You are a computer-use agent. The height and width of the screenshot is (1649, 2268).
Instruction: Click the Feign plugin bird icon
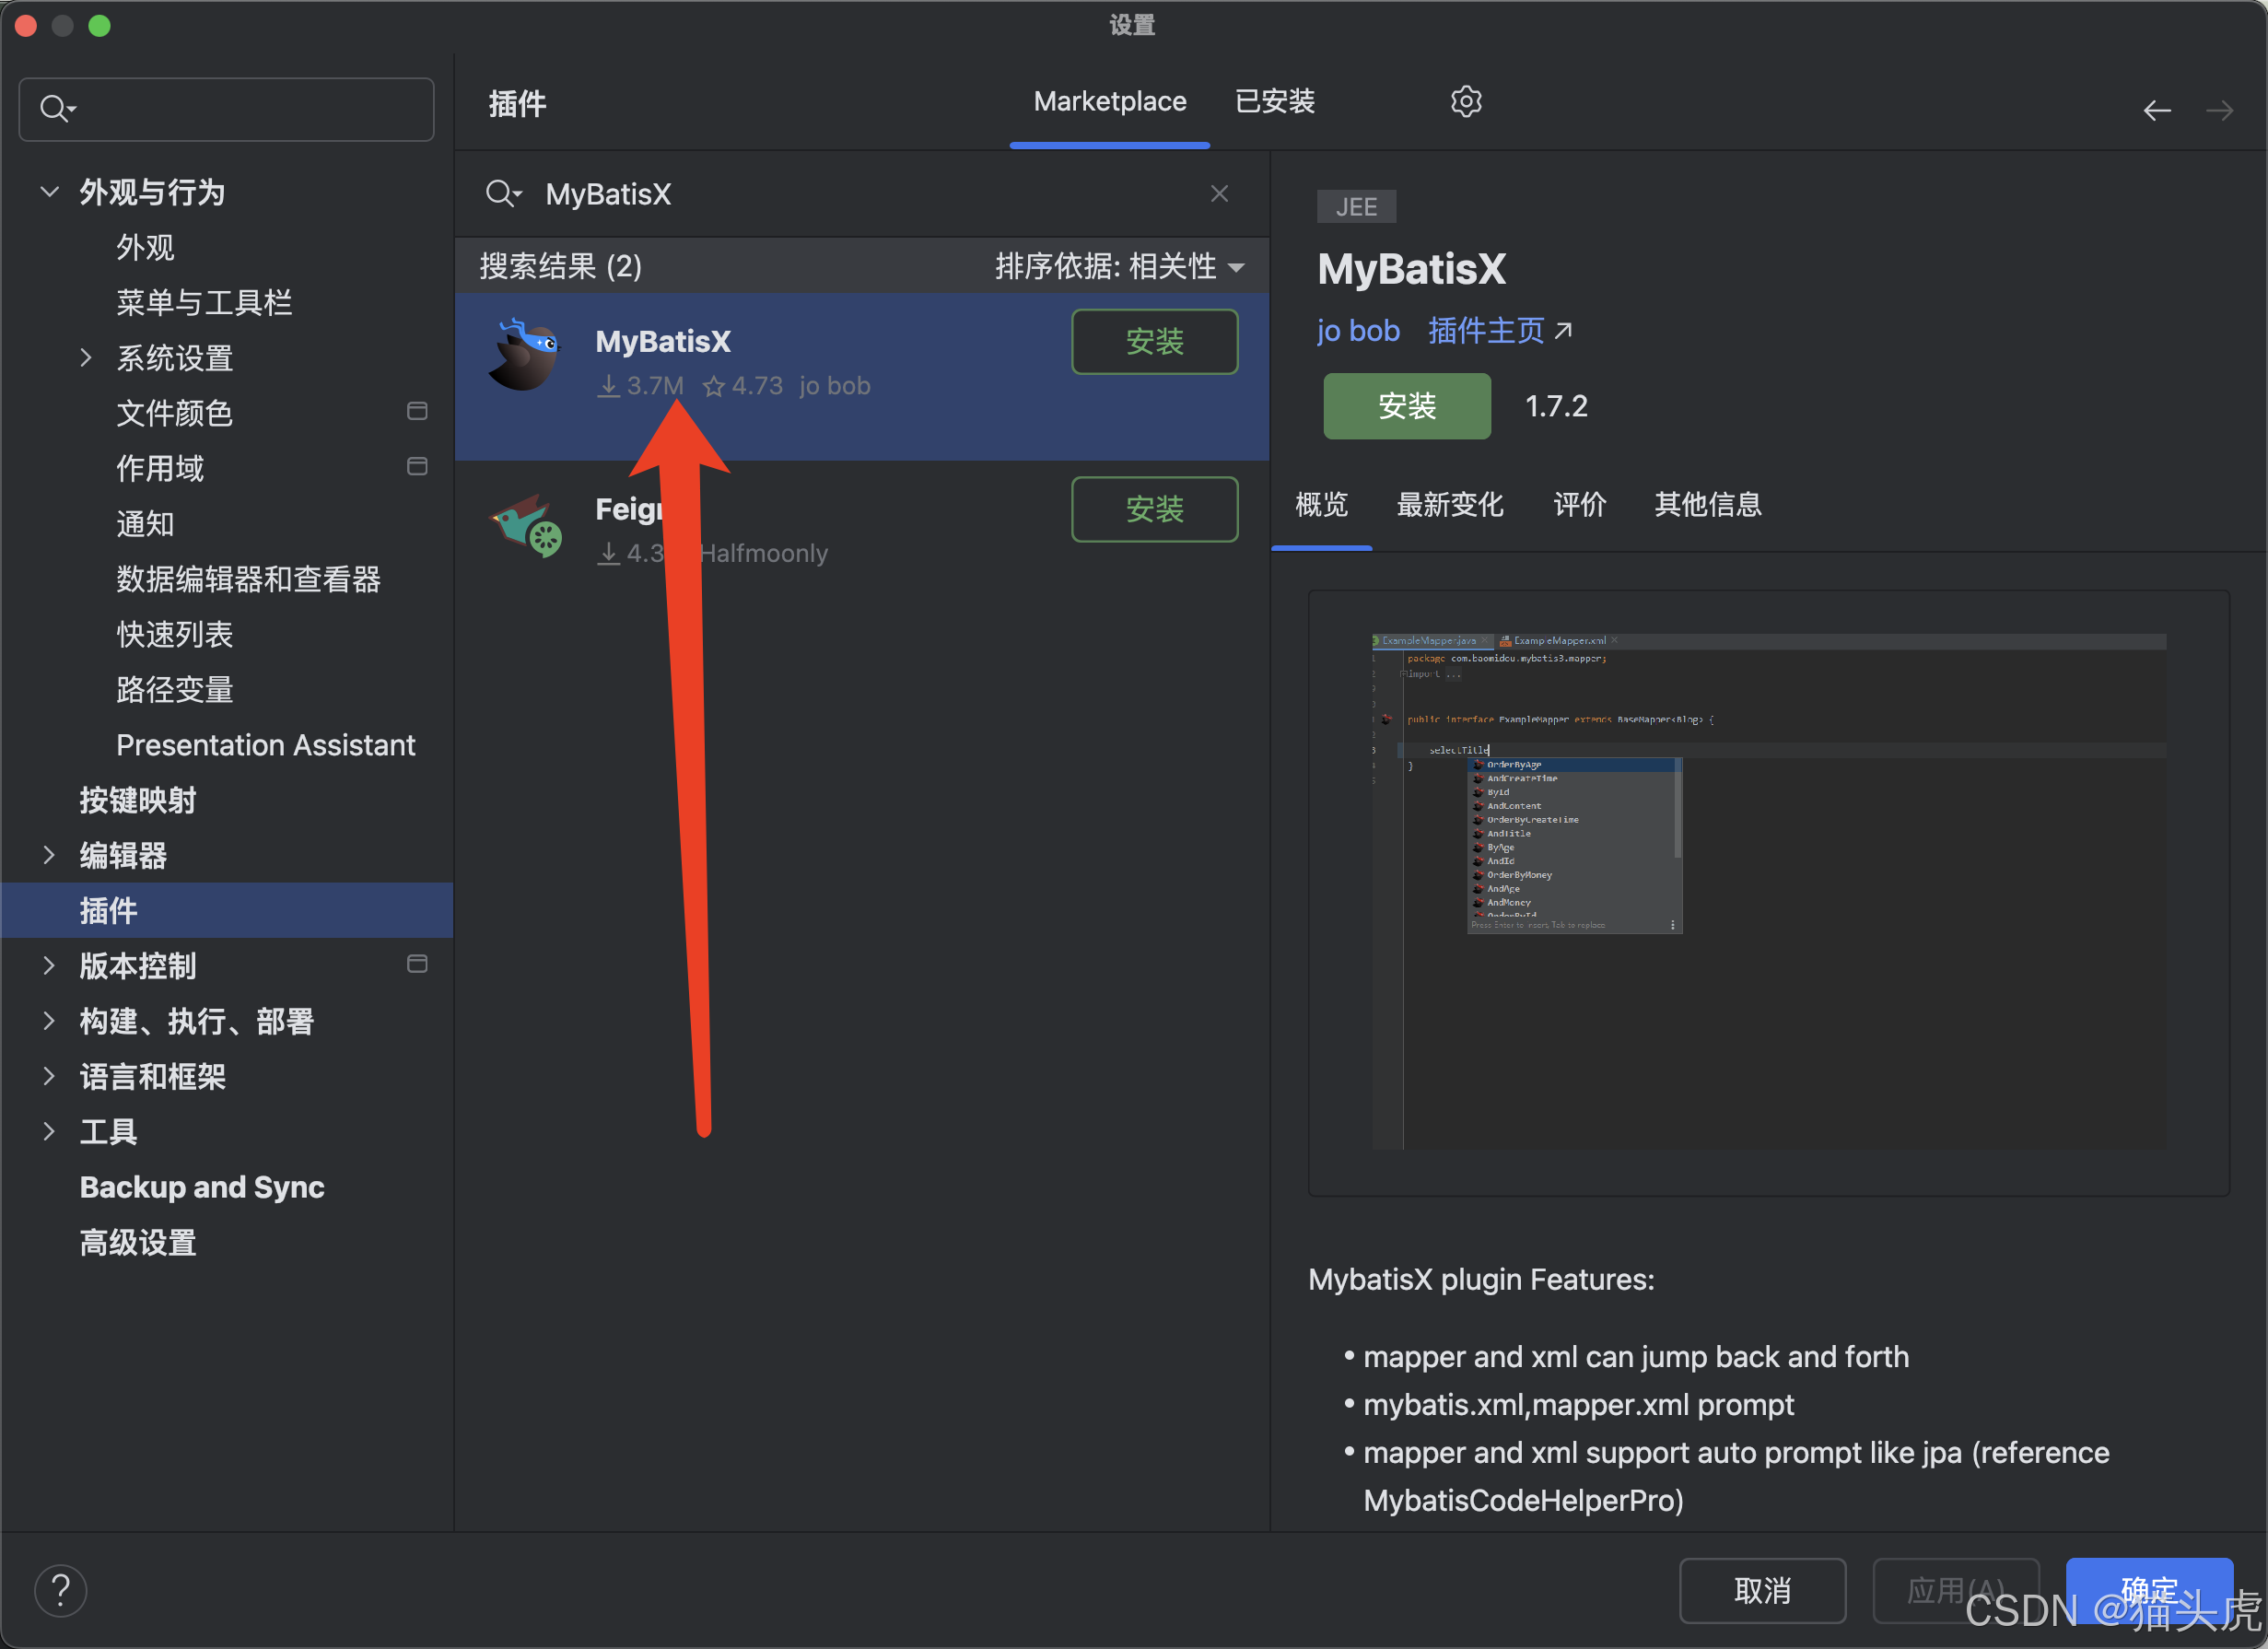(x=526, y=526)
